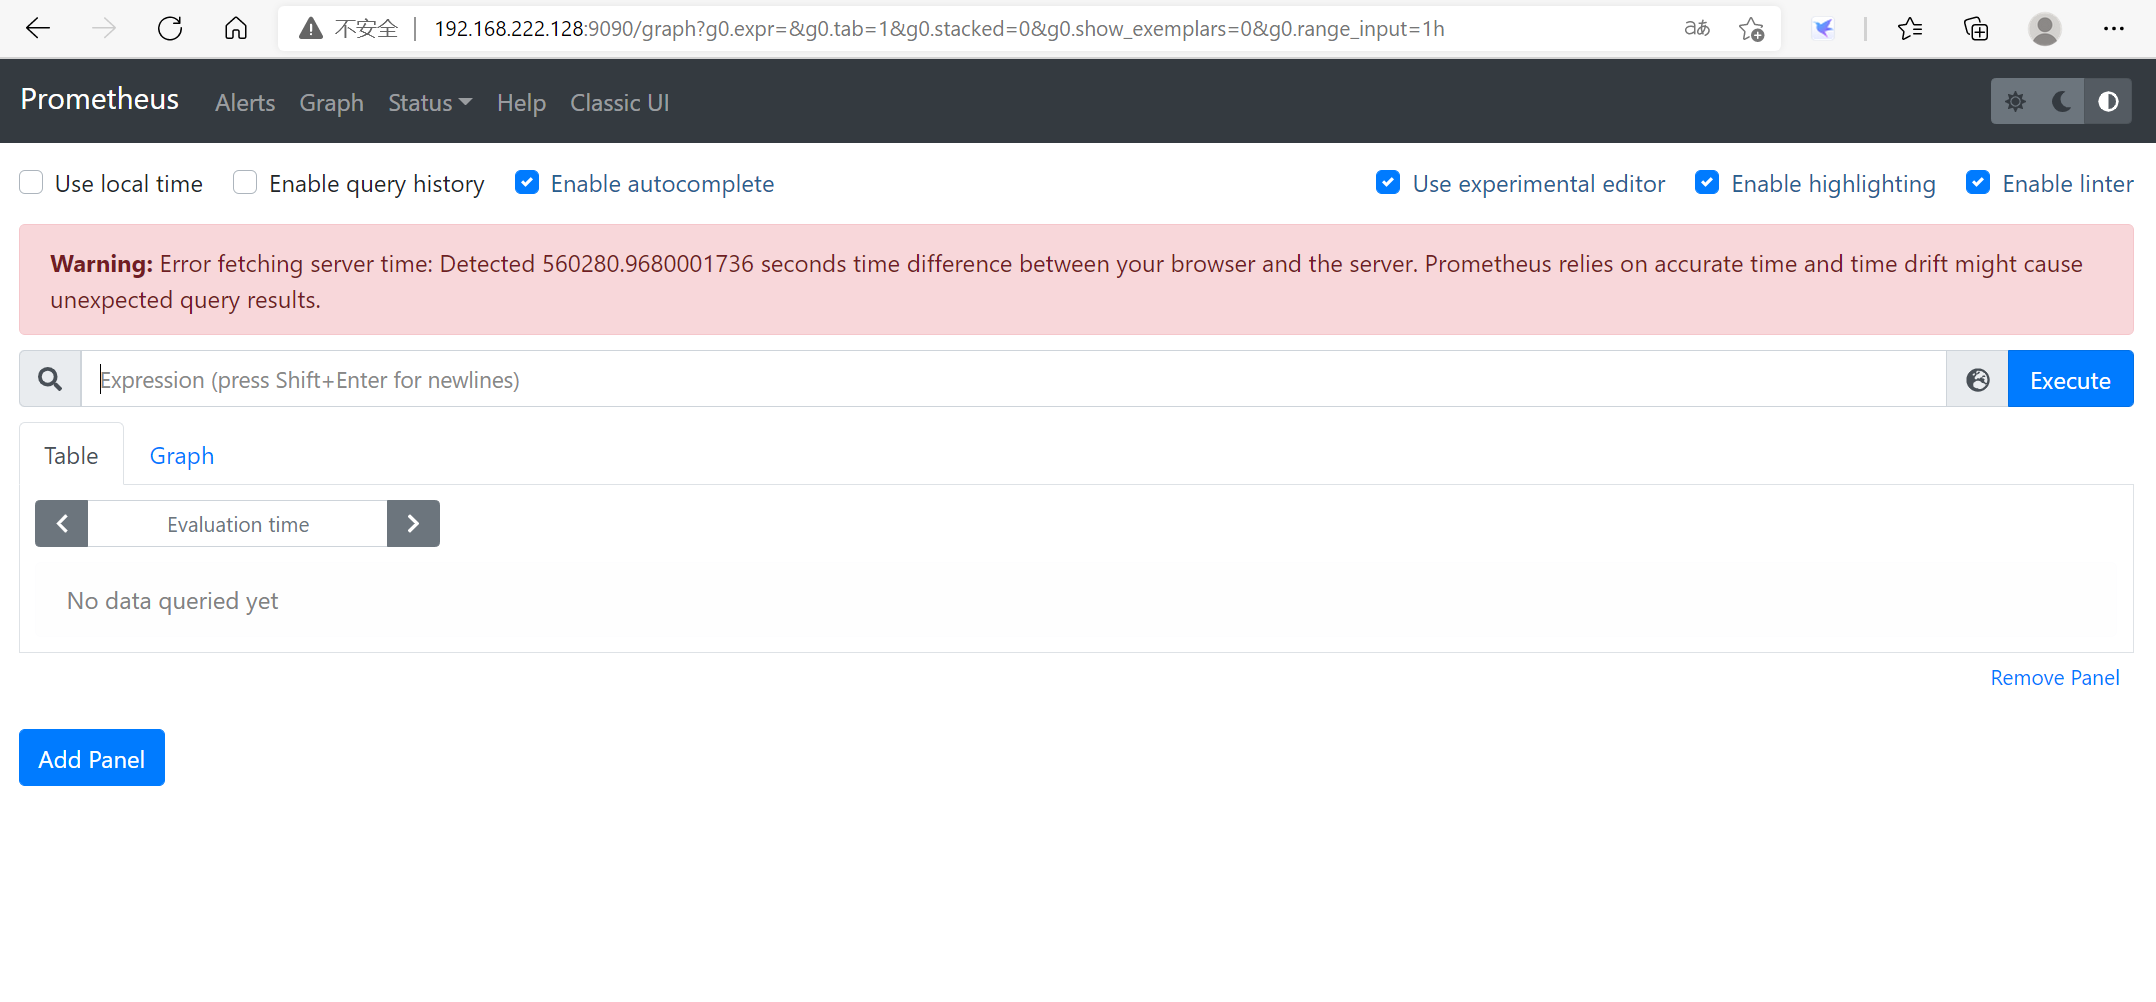Open the favorites list icon
This screenshot has height=1002, width=2156.
pos(1910,28)
